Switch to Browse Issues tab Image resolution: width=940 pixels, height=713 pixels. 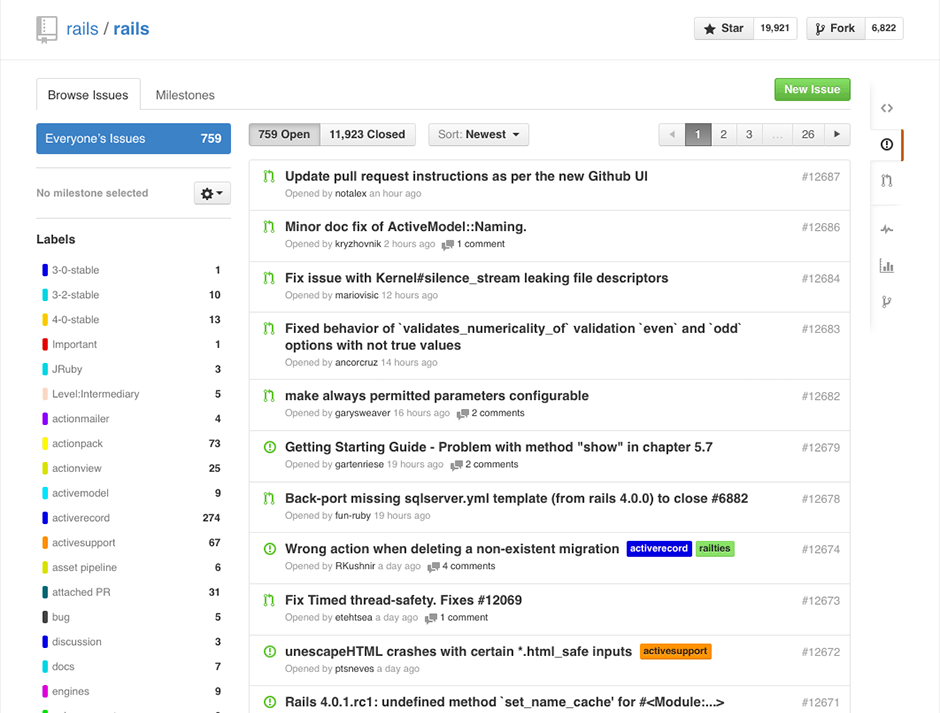(x=88, y=95)
